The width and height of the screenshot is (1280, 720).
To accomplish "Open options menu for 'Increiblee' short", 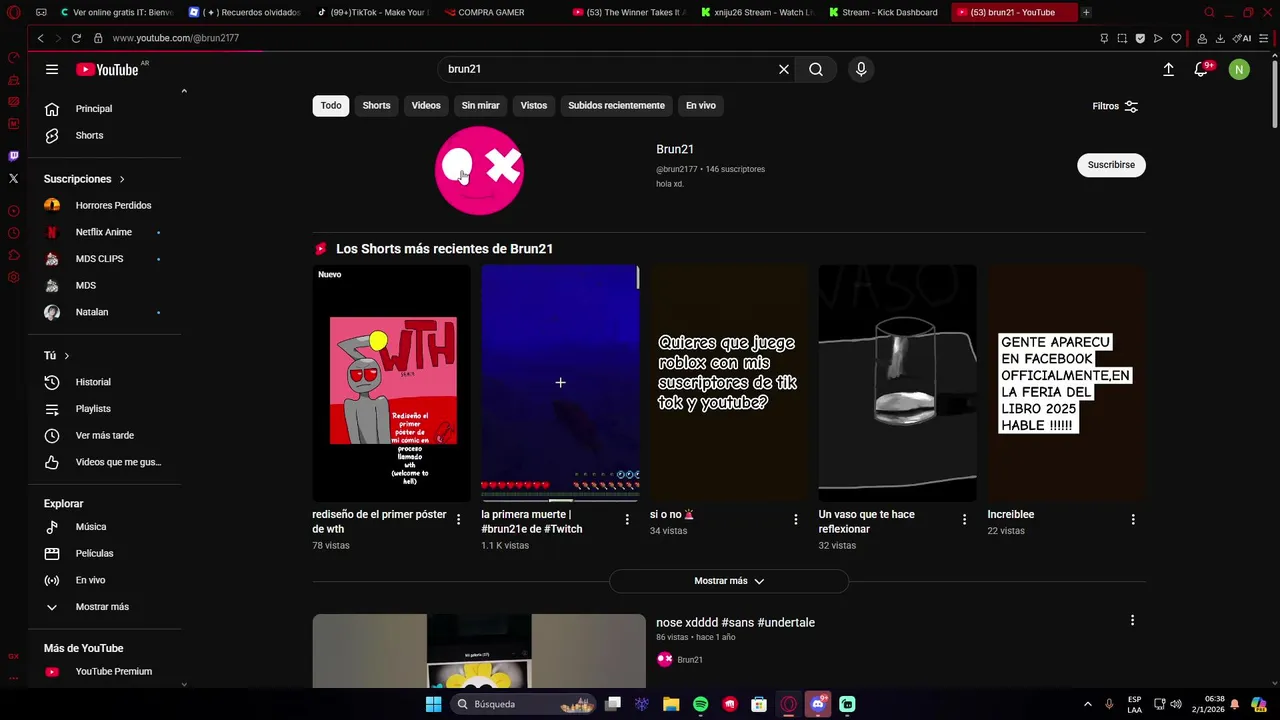I will click(1133, 519).
